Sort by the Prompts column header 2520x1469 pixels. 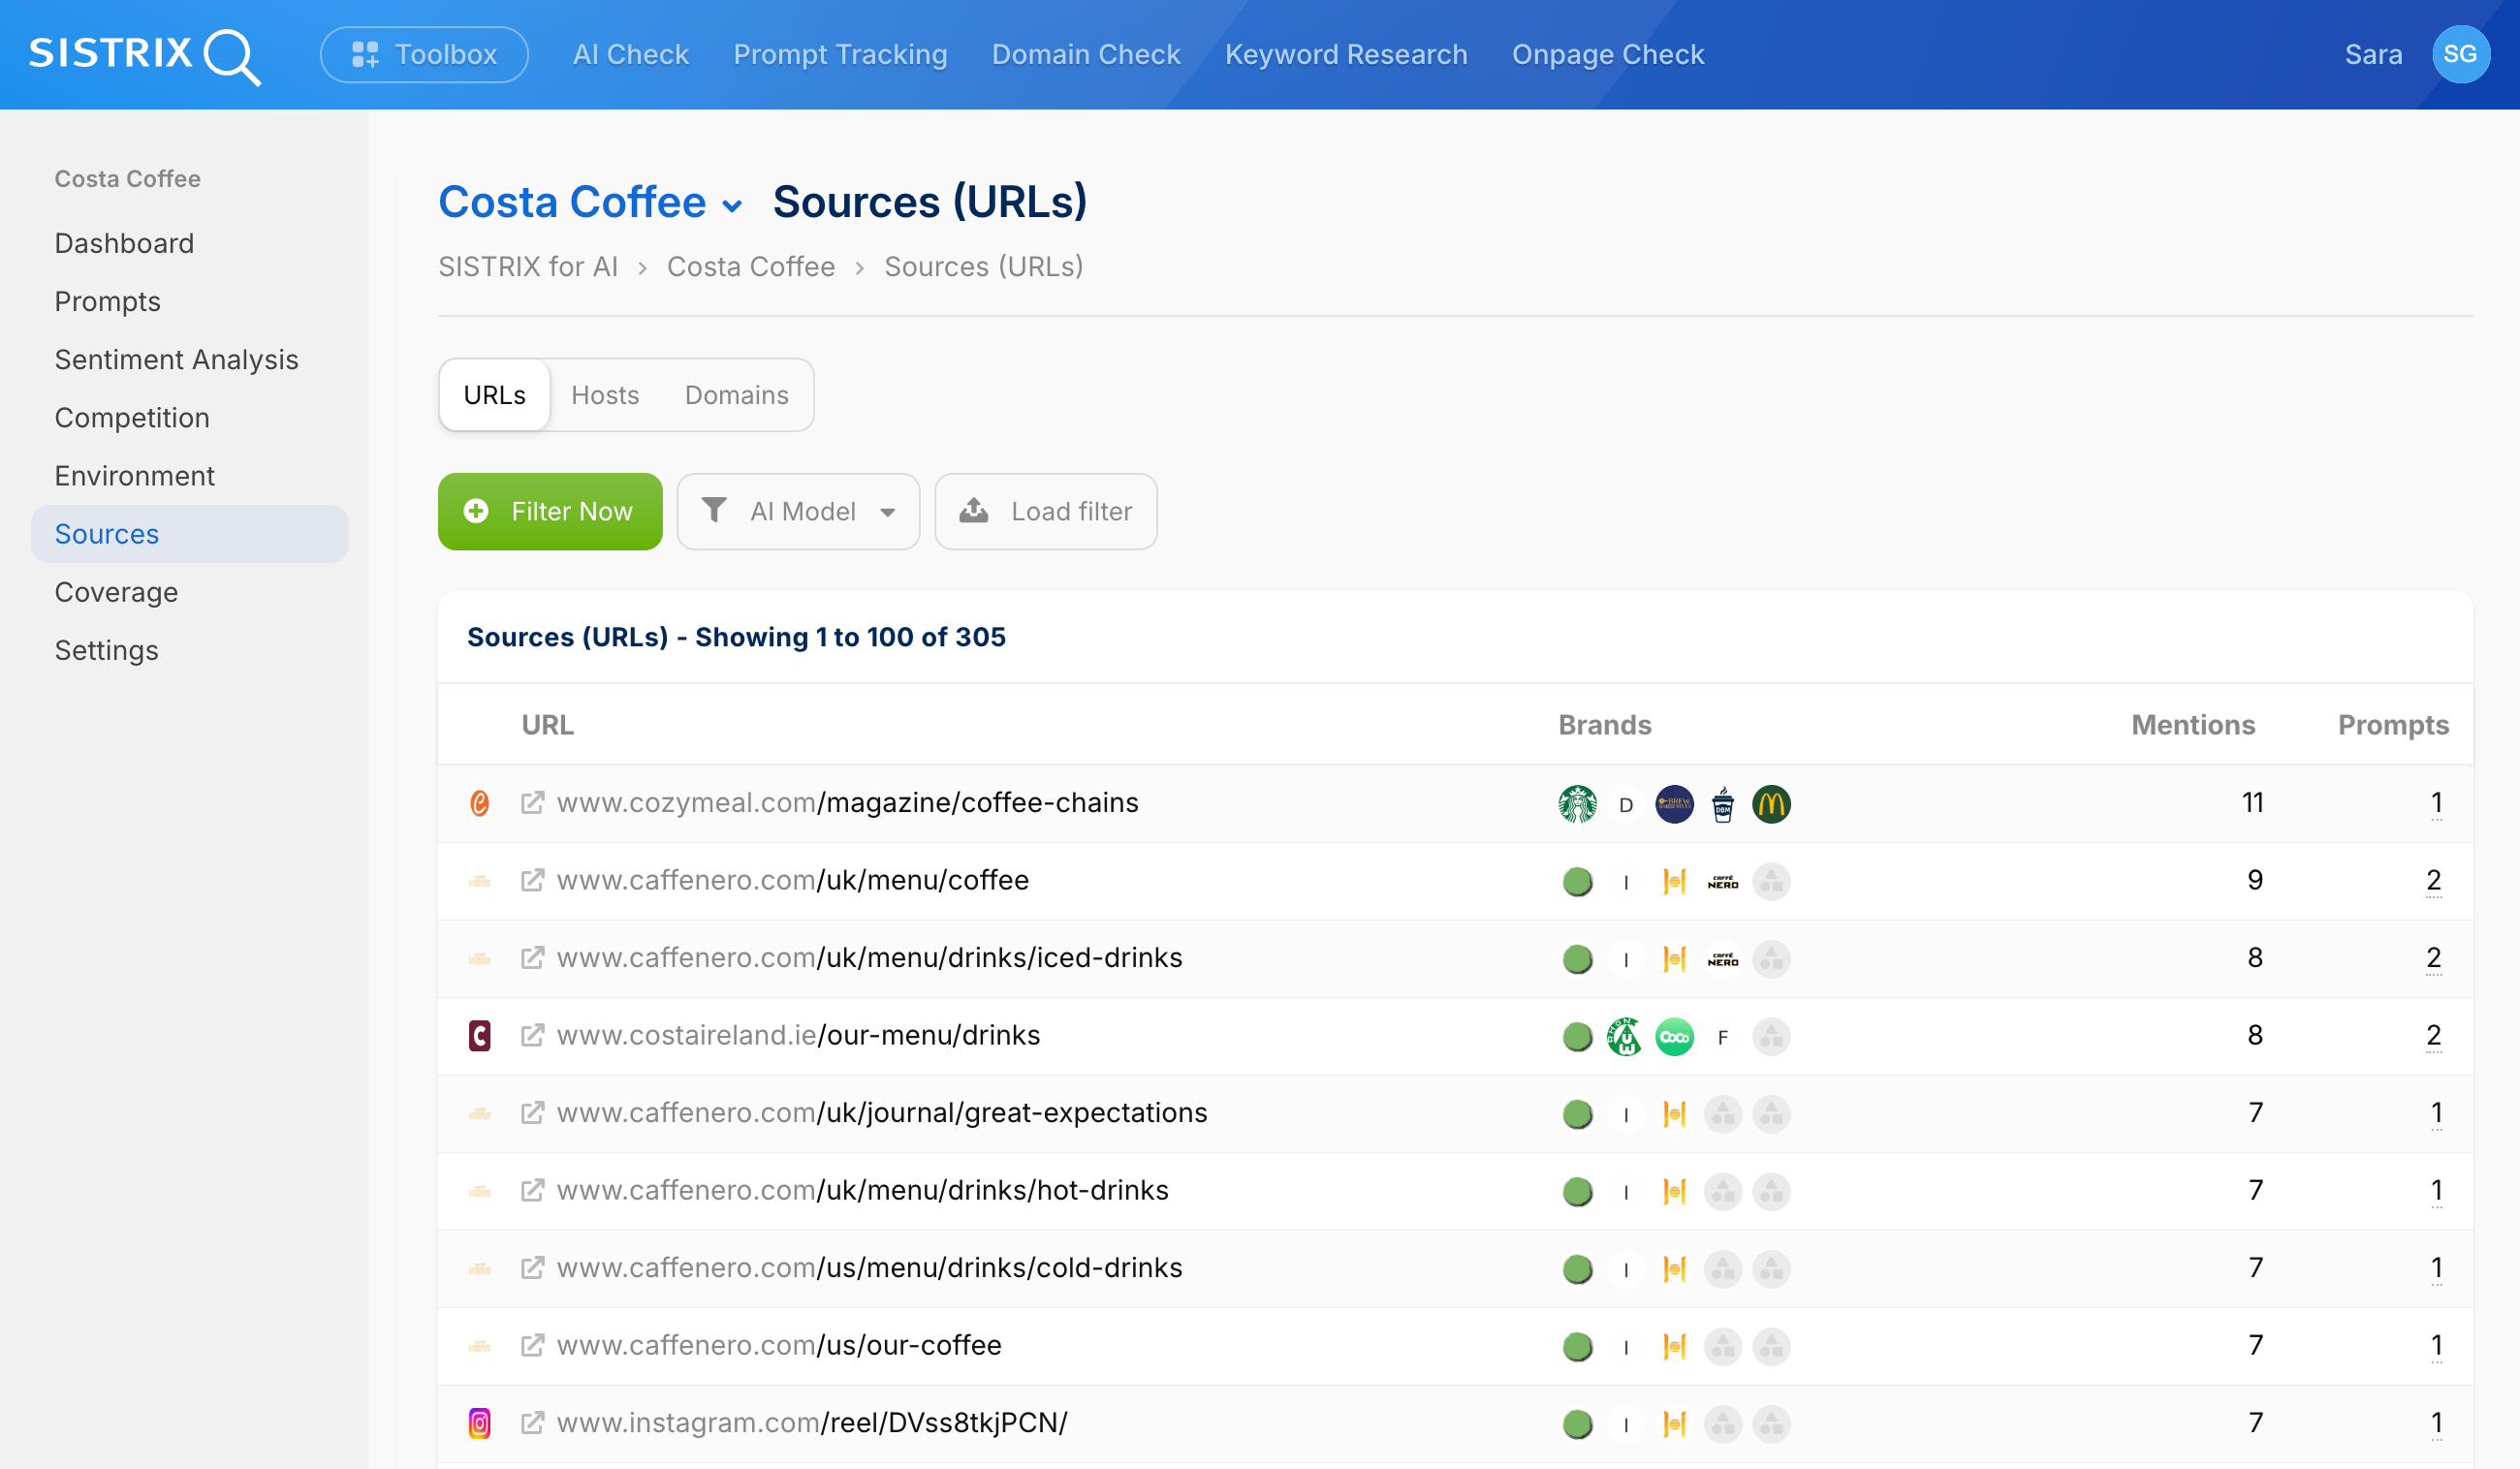coord(2392,724)
